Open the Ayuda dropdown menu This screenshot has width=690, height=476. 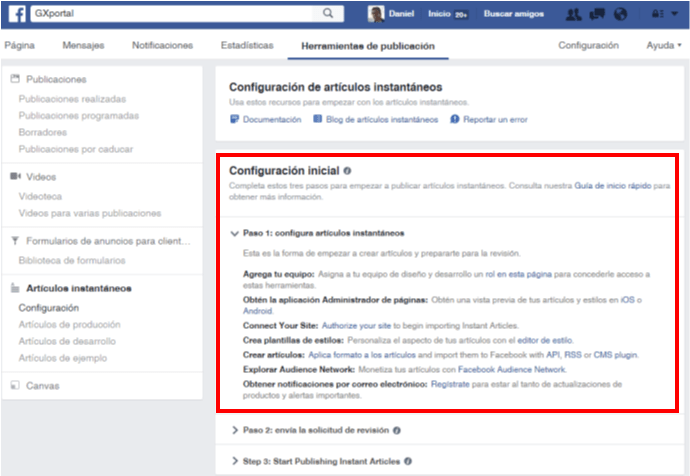(x=663, y=46)
